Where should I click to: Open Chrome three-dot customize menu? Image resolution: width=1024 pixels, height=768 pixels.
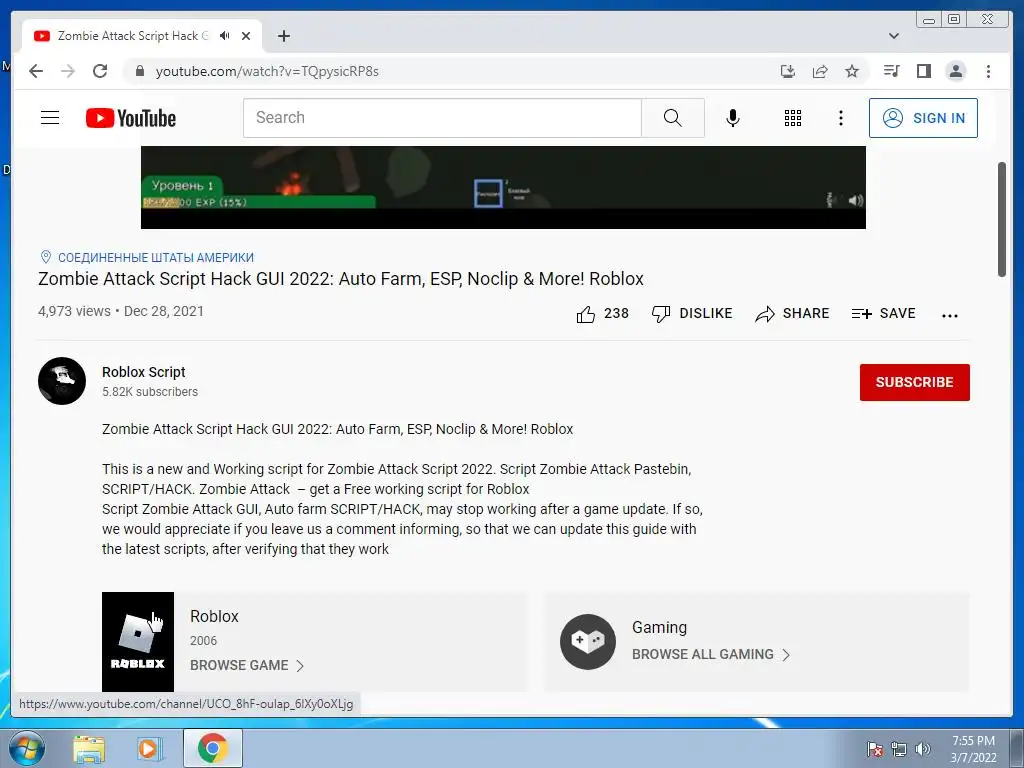point(988,71)
